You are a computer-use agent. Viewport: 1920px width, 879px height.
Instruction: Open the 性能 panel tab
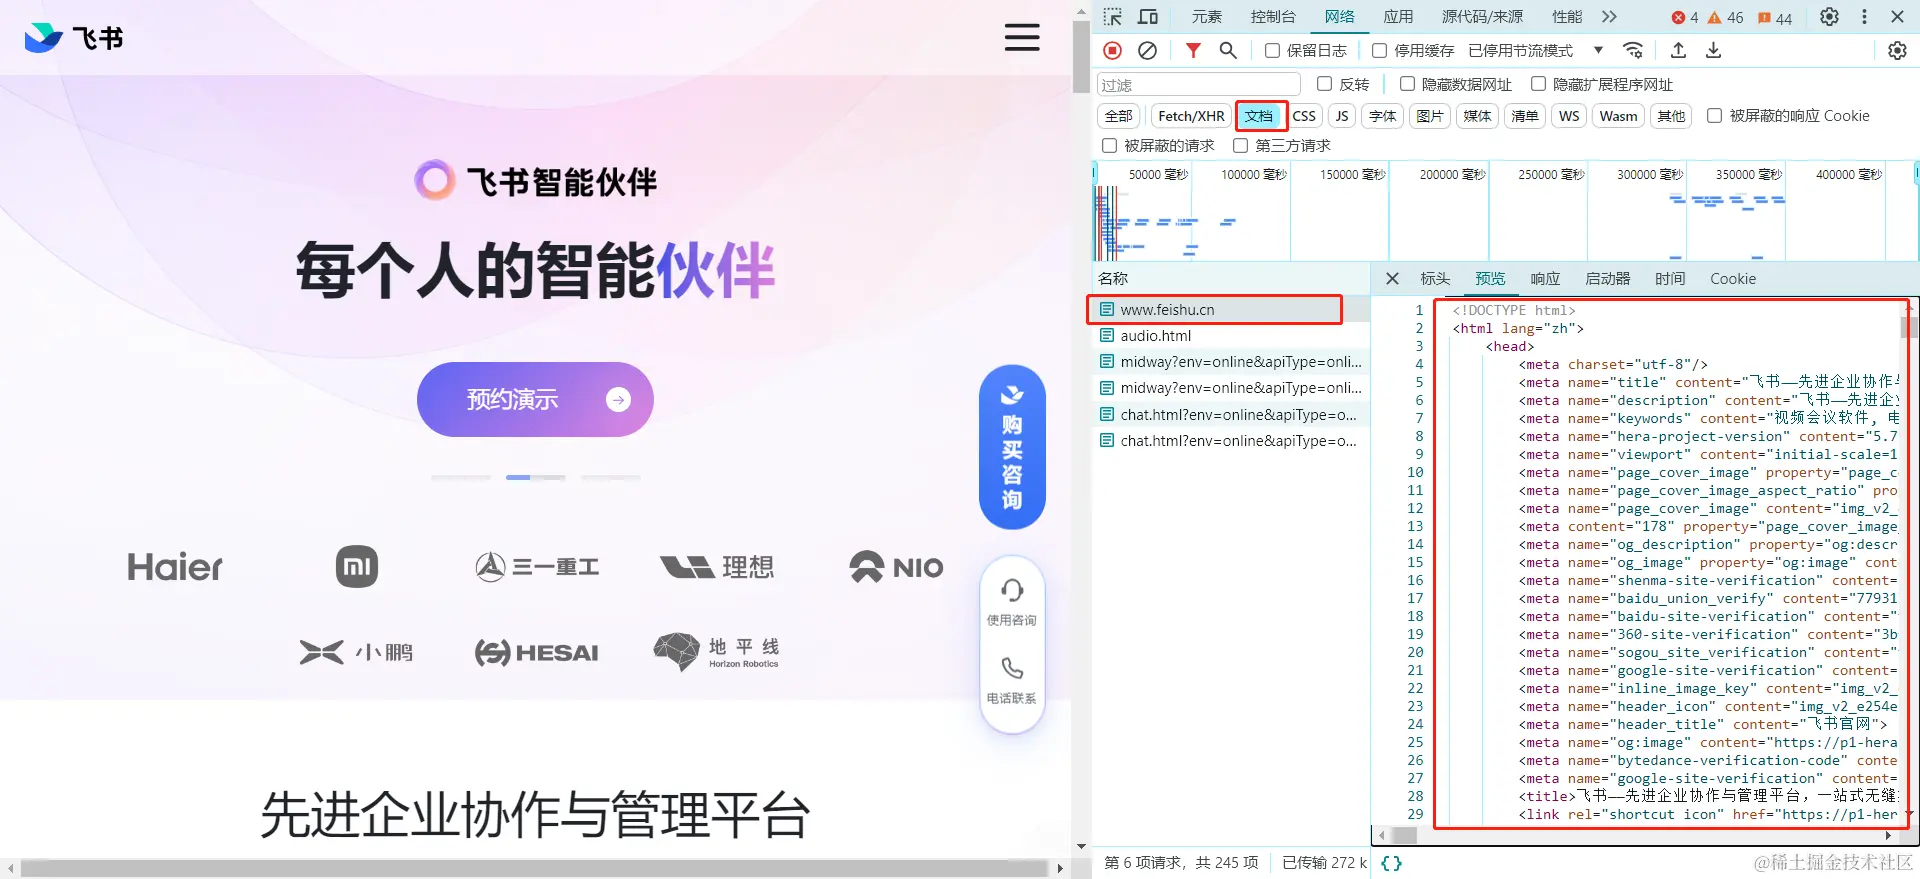[x=1567, y=17]
